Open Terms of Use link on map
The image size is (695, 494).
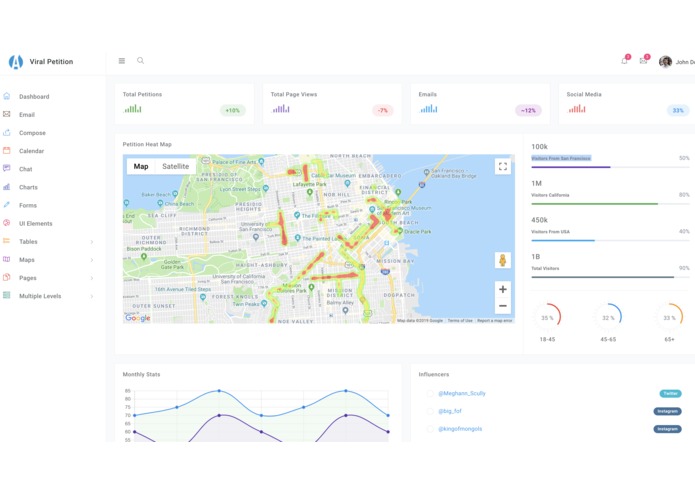pos(460,320)
